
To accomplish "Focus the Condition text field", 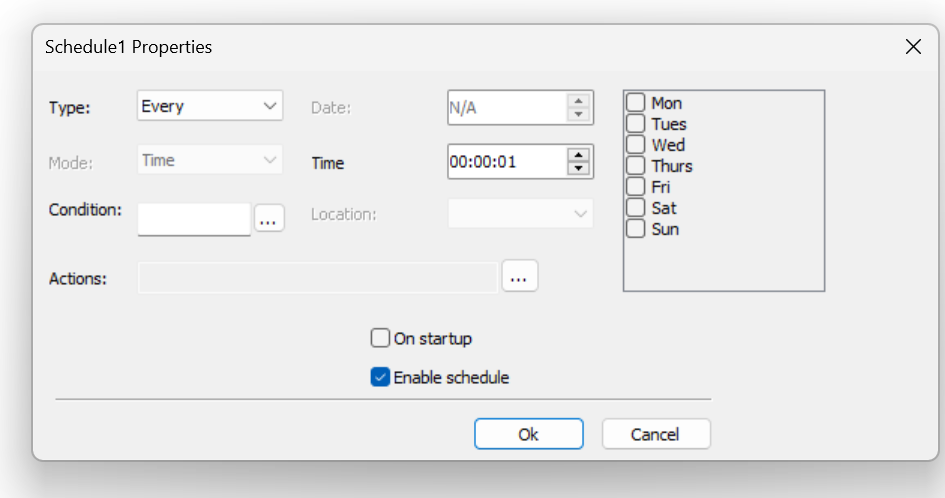I will [x=194, y=219].
